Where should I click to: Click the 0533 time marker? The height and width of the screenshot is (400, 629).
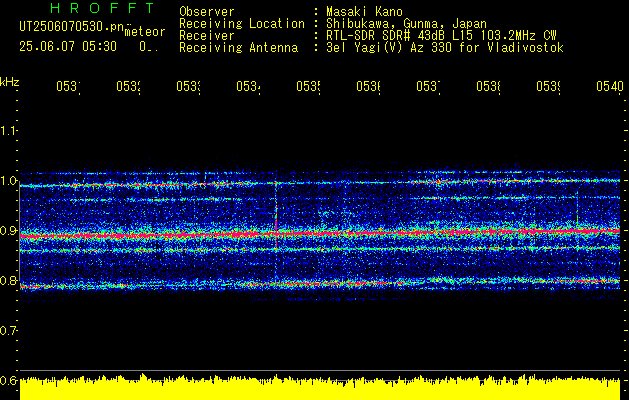pyautogui.click(x=188, y=86)
